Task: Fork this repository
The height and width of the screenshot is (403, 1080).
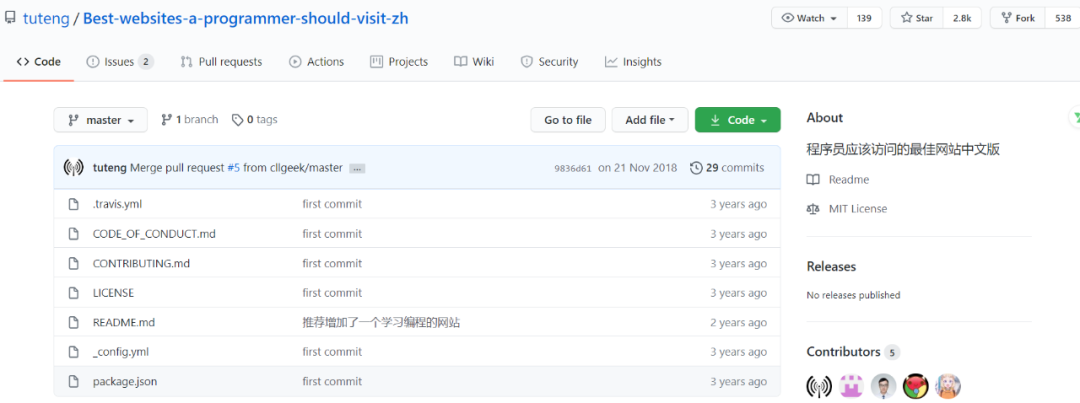Action: 1017,19
